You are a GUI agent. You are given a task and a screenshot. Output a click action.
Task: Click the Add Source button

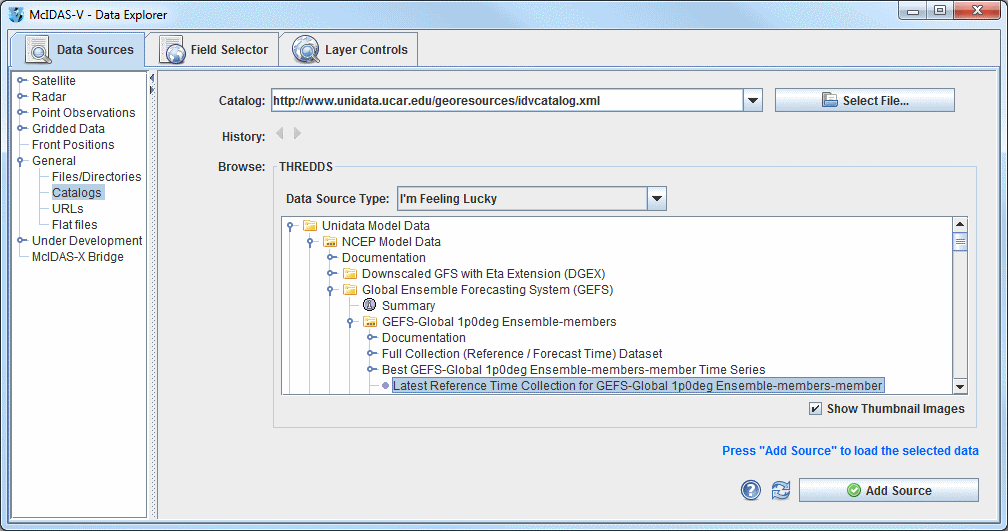(888, 490)
